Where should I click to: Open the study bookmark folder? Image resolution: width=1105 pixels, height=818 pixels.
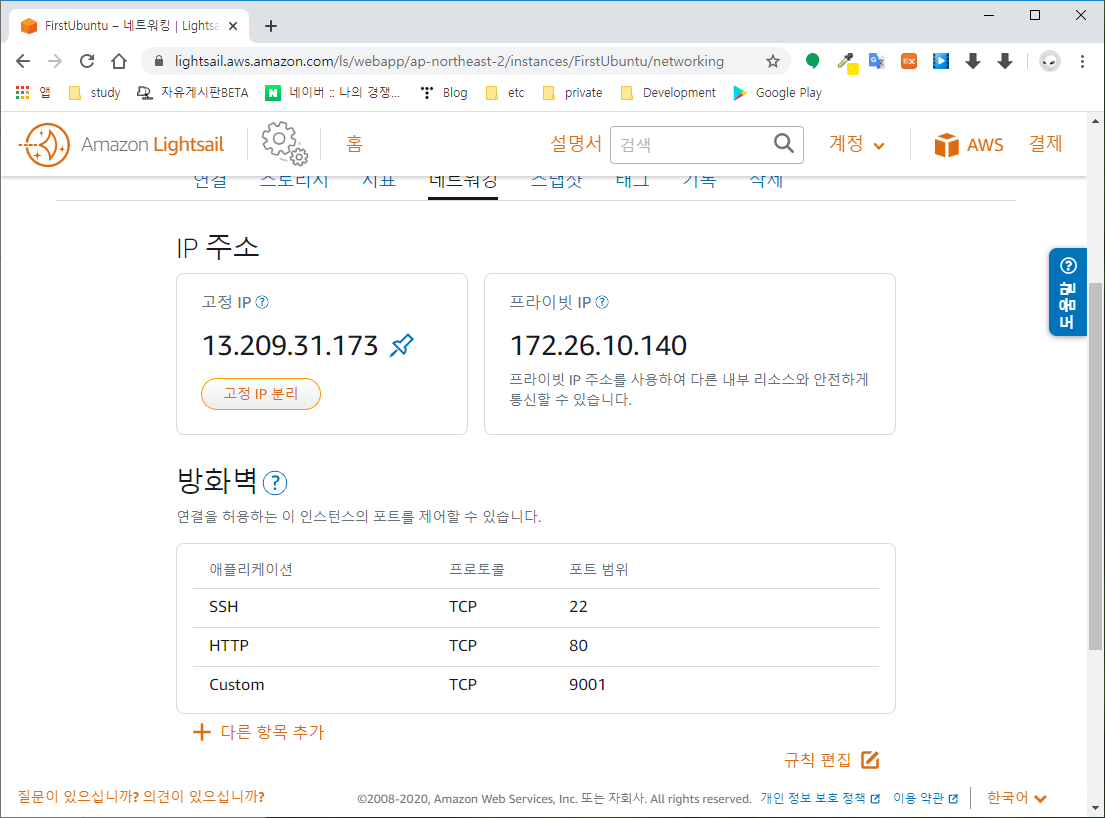coord(94,92)
